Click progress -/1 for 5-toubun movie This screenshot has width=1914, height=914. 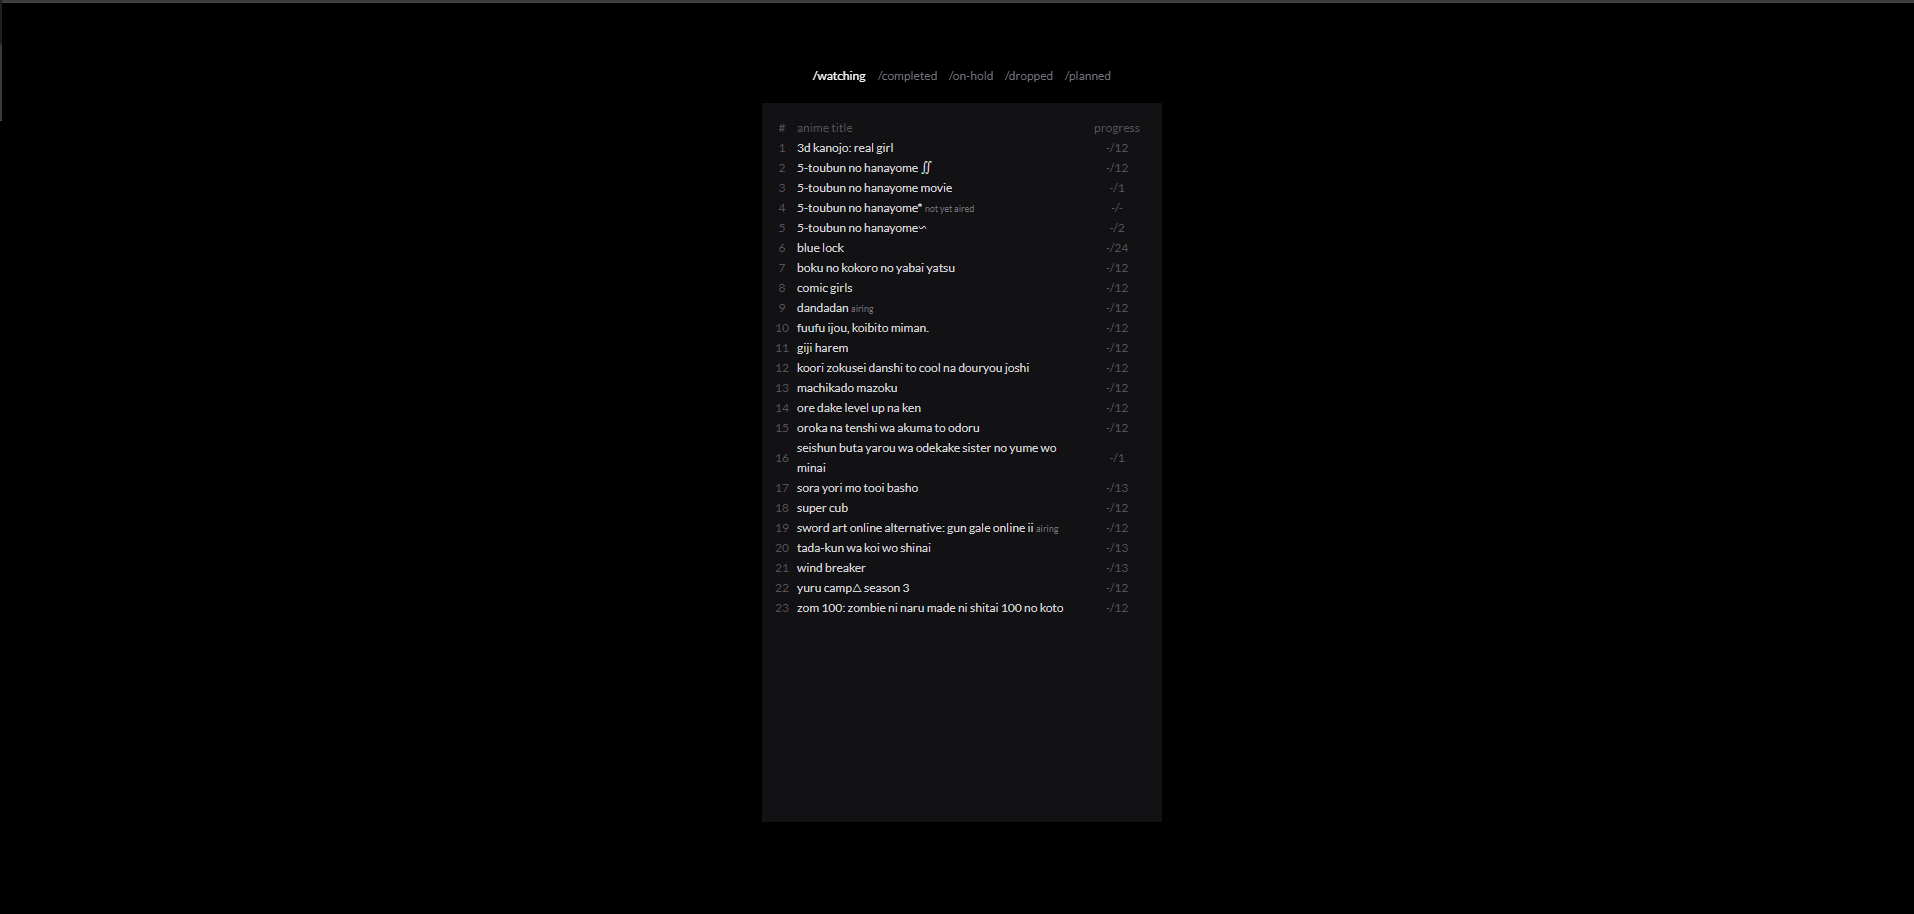click(1117, 188)
